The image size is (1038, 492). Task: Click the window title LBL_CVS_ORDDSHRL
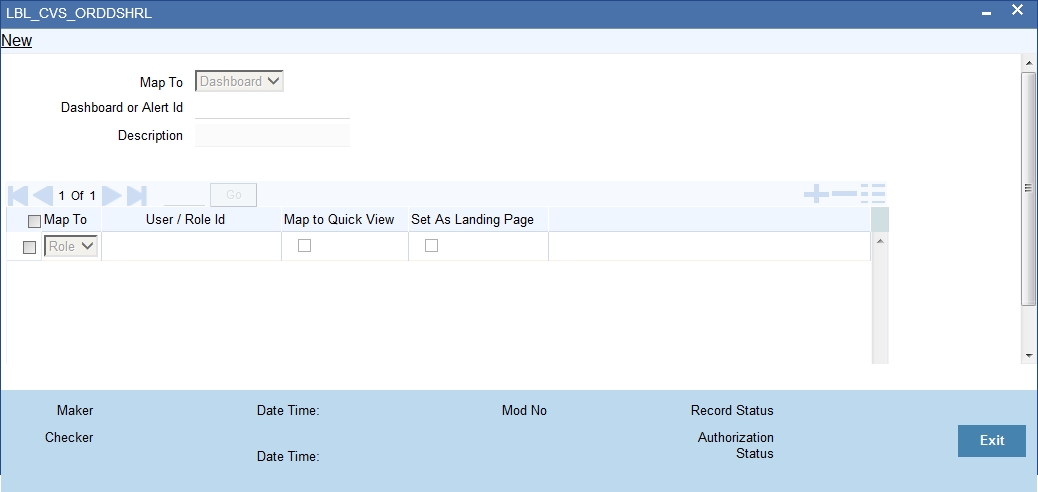click(79, 13)
